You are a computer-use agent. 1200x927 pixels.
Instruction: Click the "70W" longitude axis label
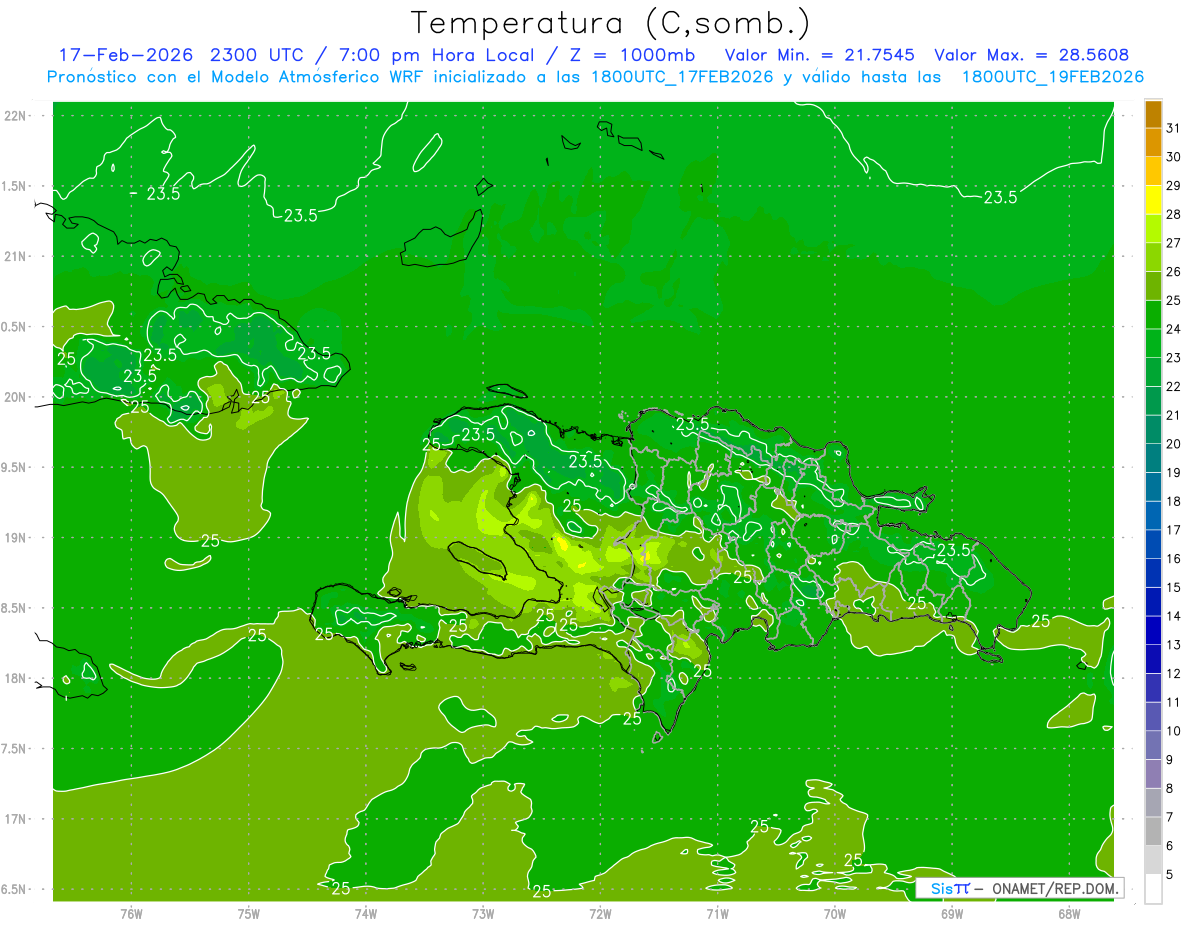tap(835, 913)
